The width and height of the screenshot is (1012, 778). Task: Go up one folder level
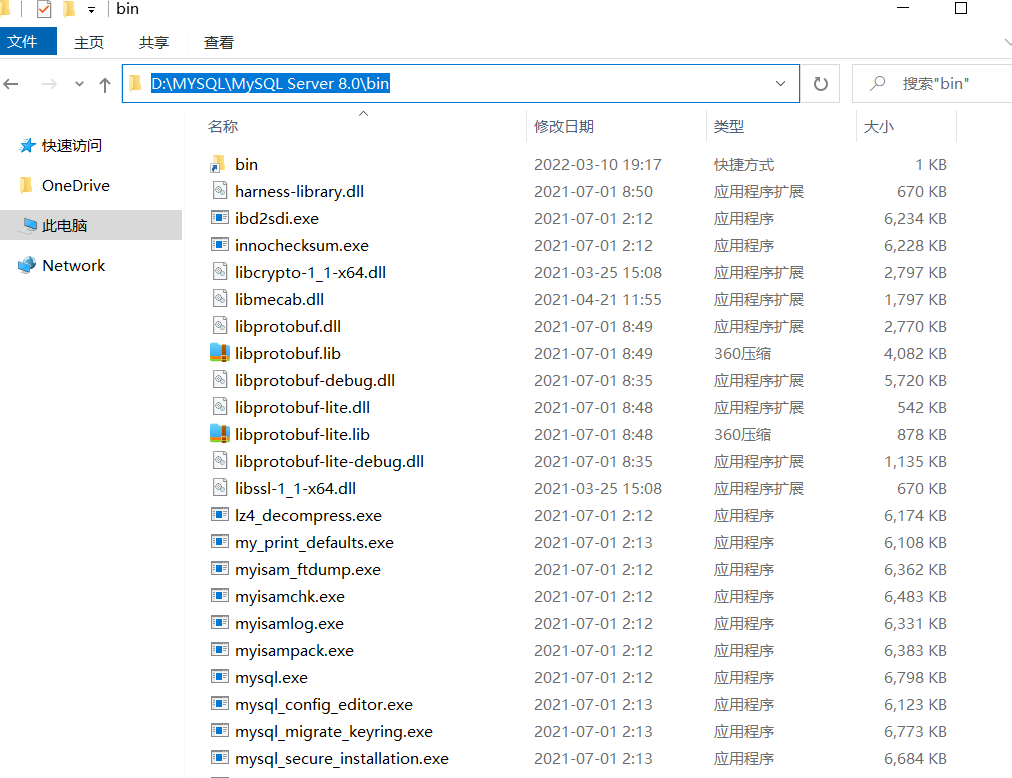pyautogui.click(x=105, y=84)
